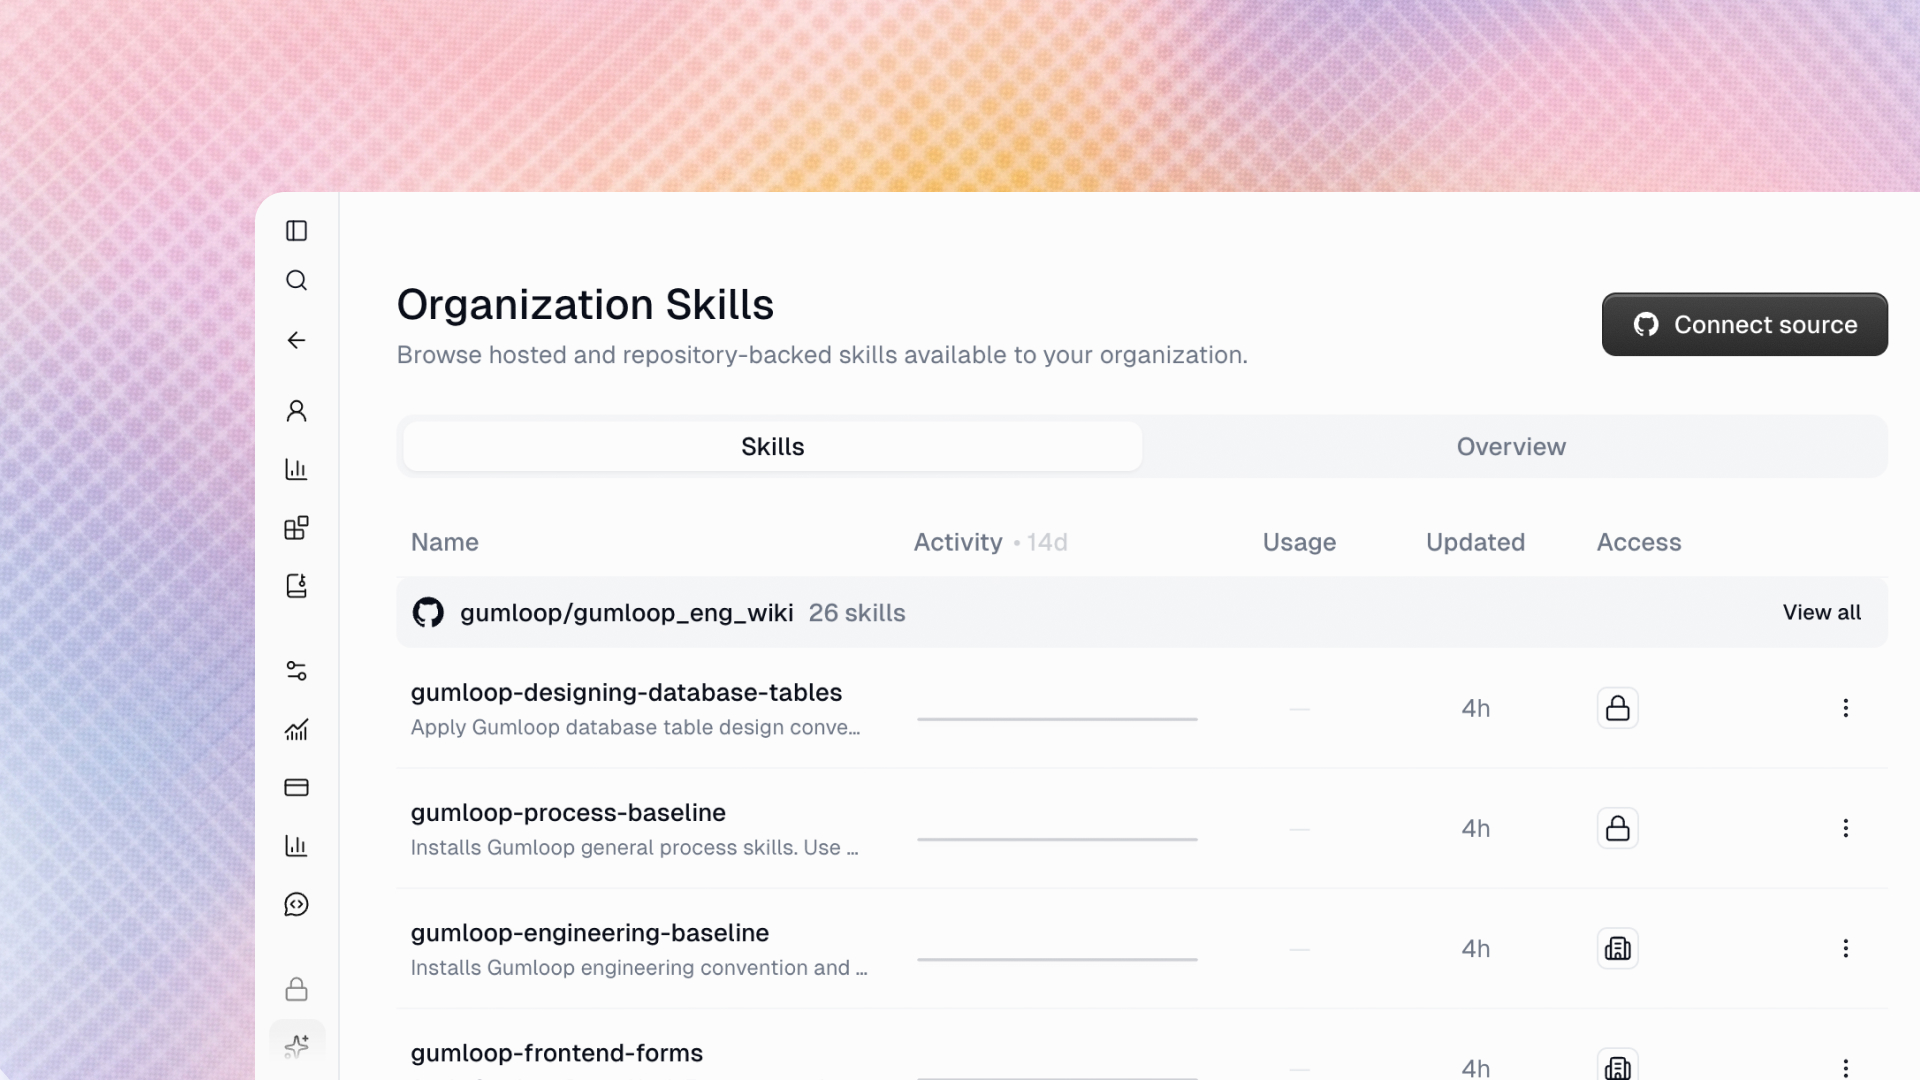This screenshot has height=1080, width=1920.
Task: Open search from the sidebar magnifier
Action: (x=296, y=280)
